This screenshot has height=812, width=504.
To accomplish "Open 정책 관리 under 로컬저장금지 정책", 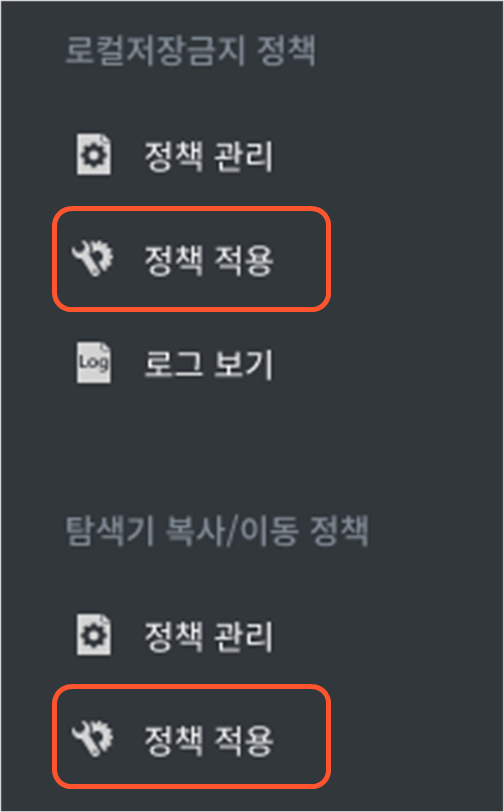I will [x=208, y=156].
